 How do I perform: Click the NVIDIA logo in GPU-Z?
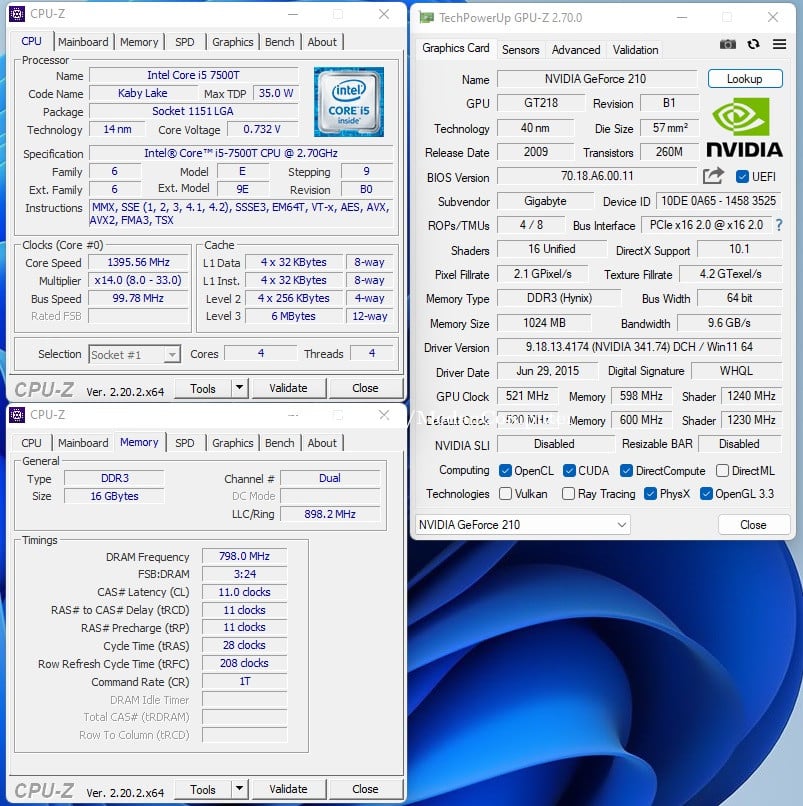tap(744, 128)
